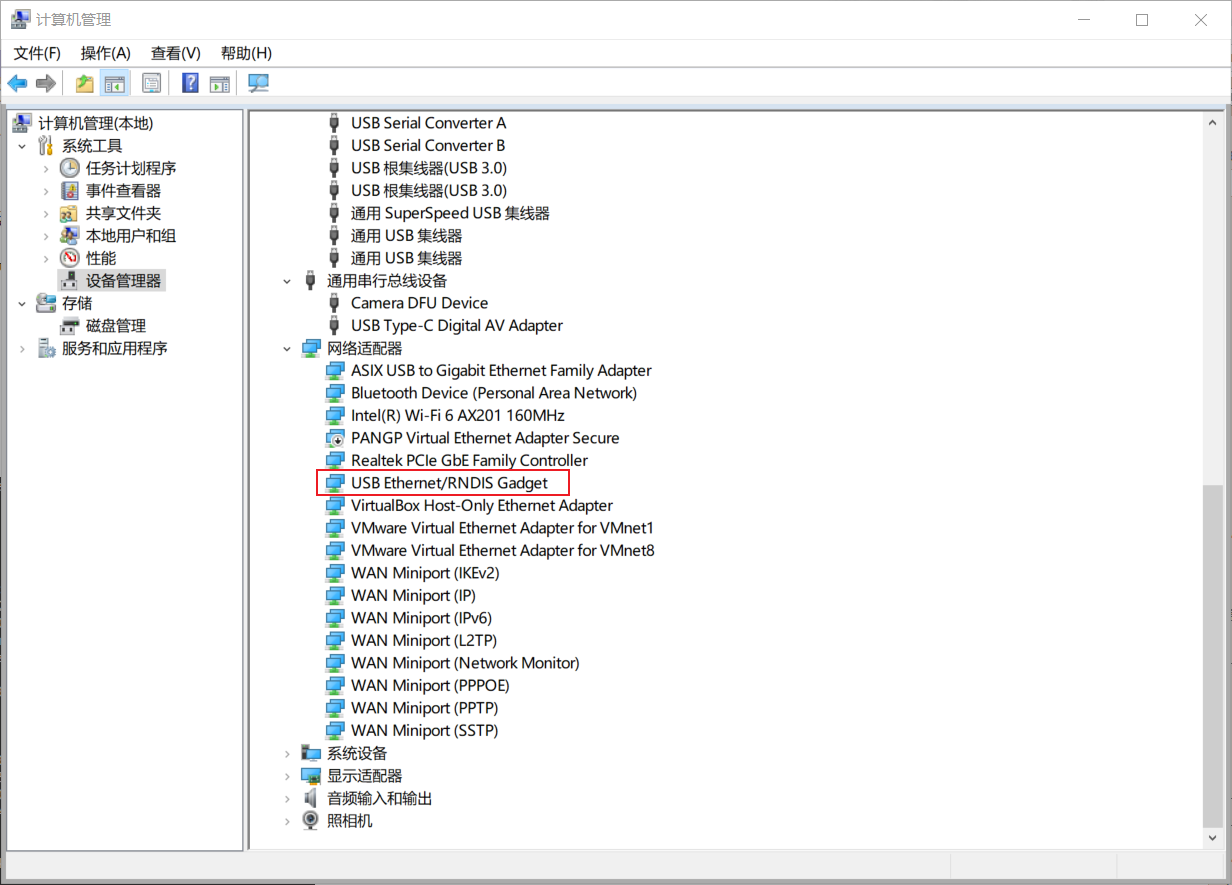Collapse the 通用串行总线设备 category
1232x885 pixels.
(288, 281)
